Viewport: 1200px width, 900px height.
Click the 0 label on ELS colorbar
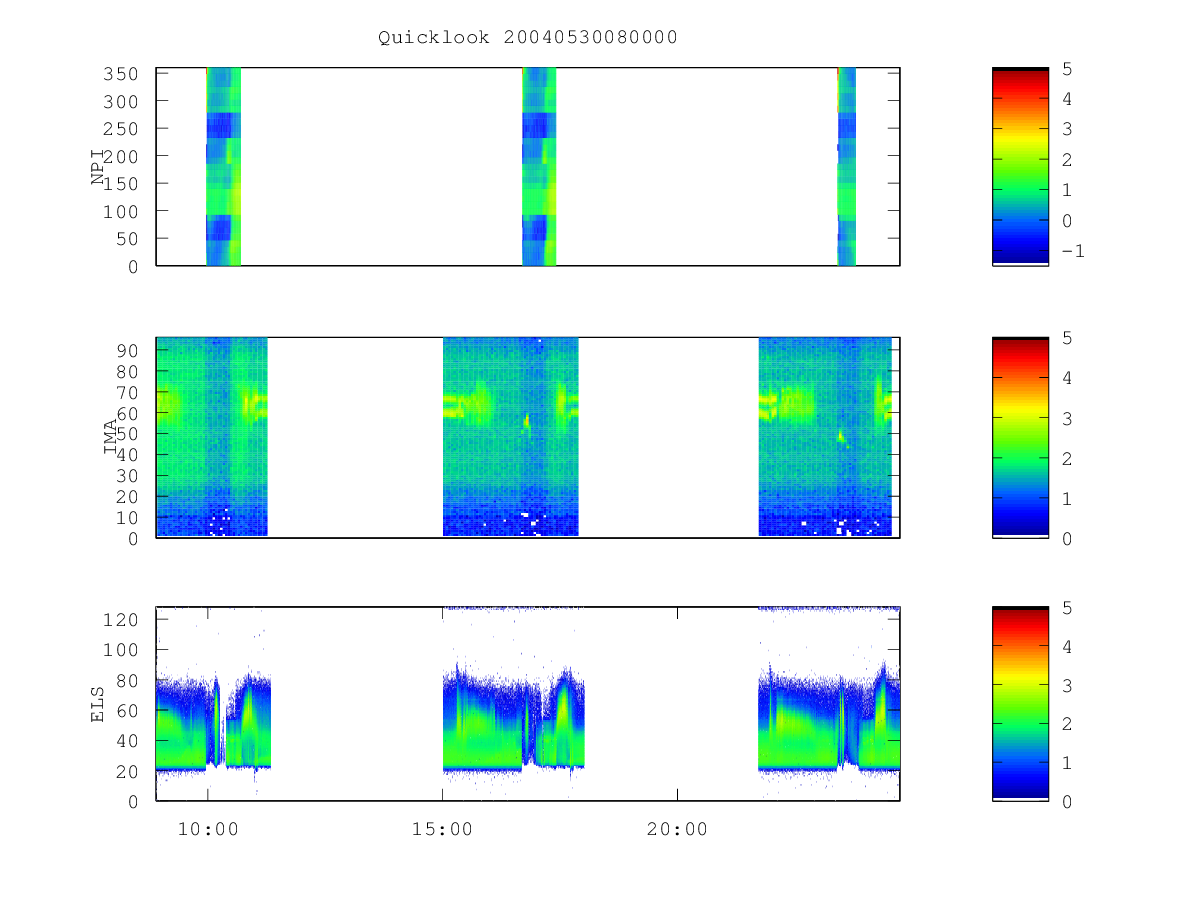(1067, 801)
